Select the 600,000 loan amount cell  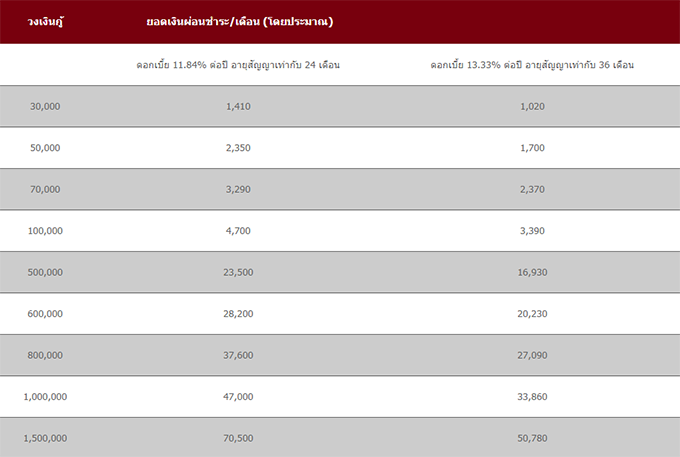(45, 313)
